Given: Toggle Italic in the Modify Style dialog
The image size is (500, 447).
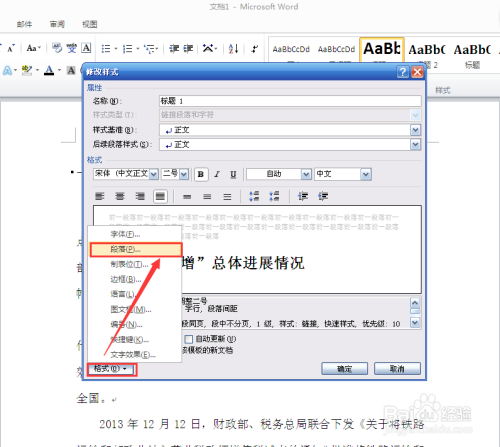Looking at the screenshot, I should [x=217, y=174].
